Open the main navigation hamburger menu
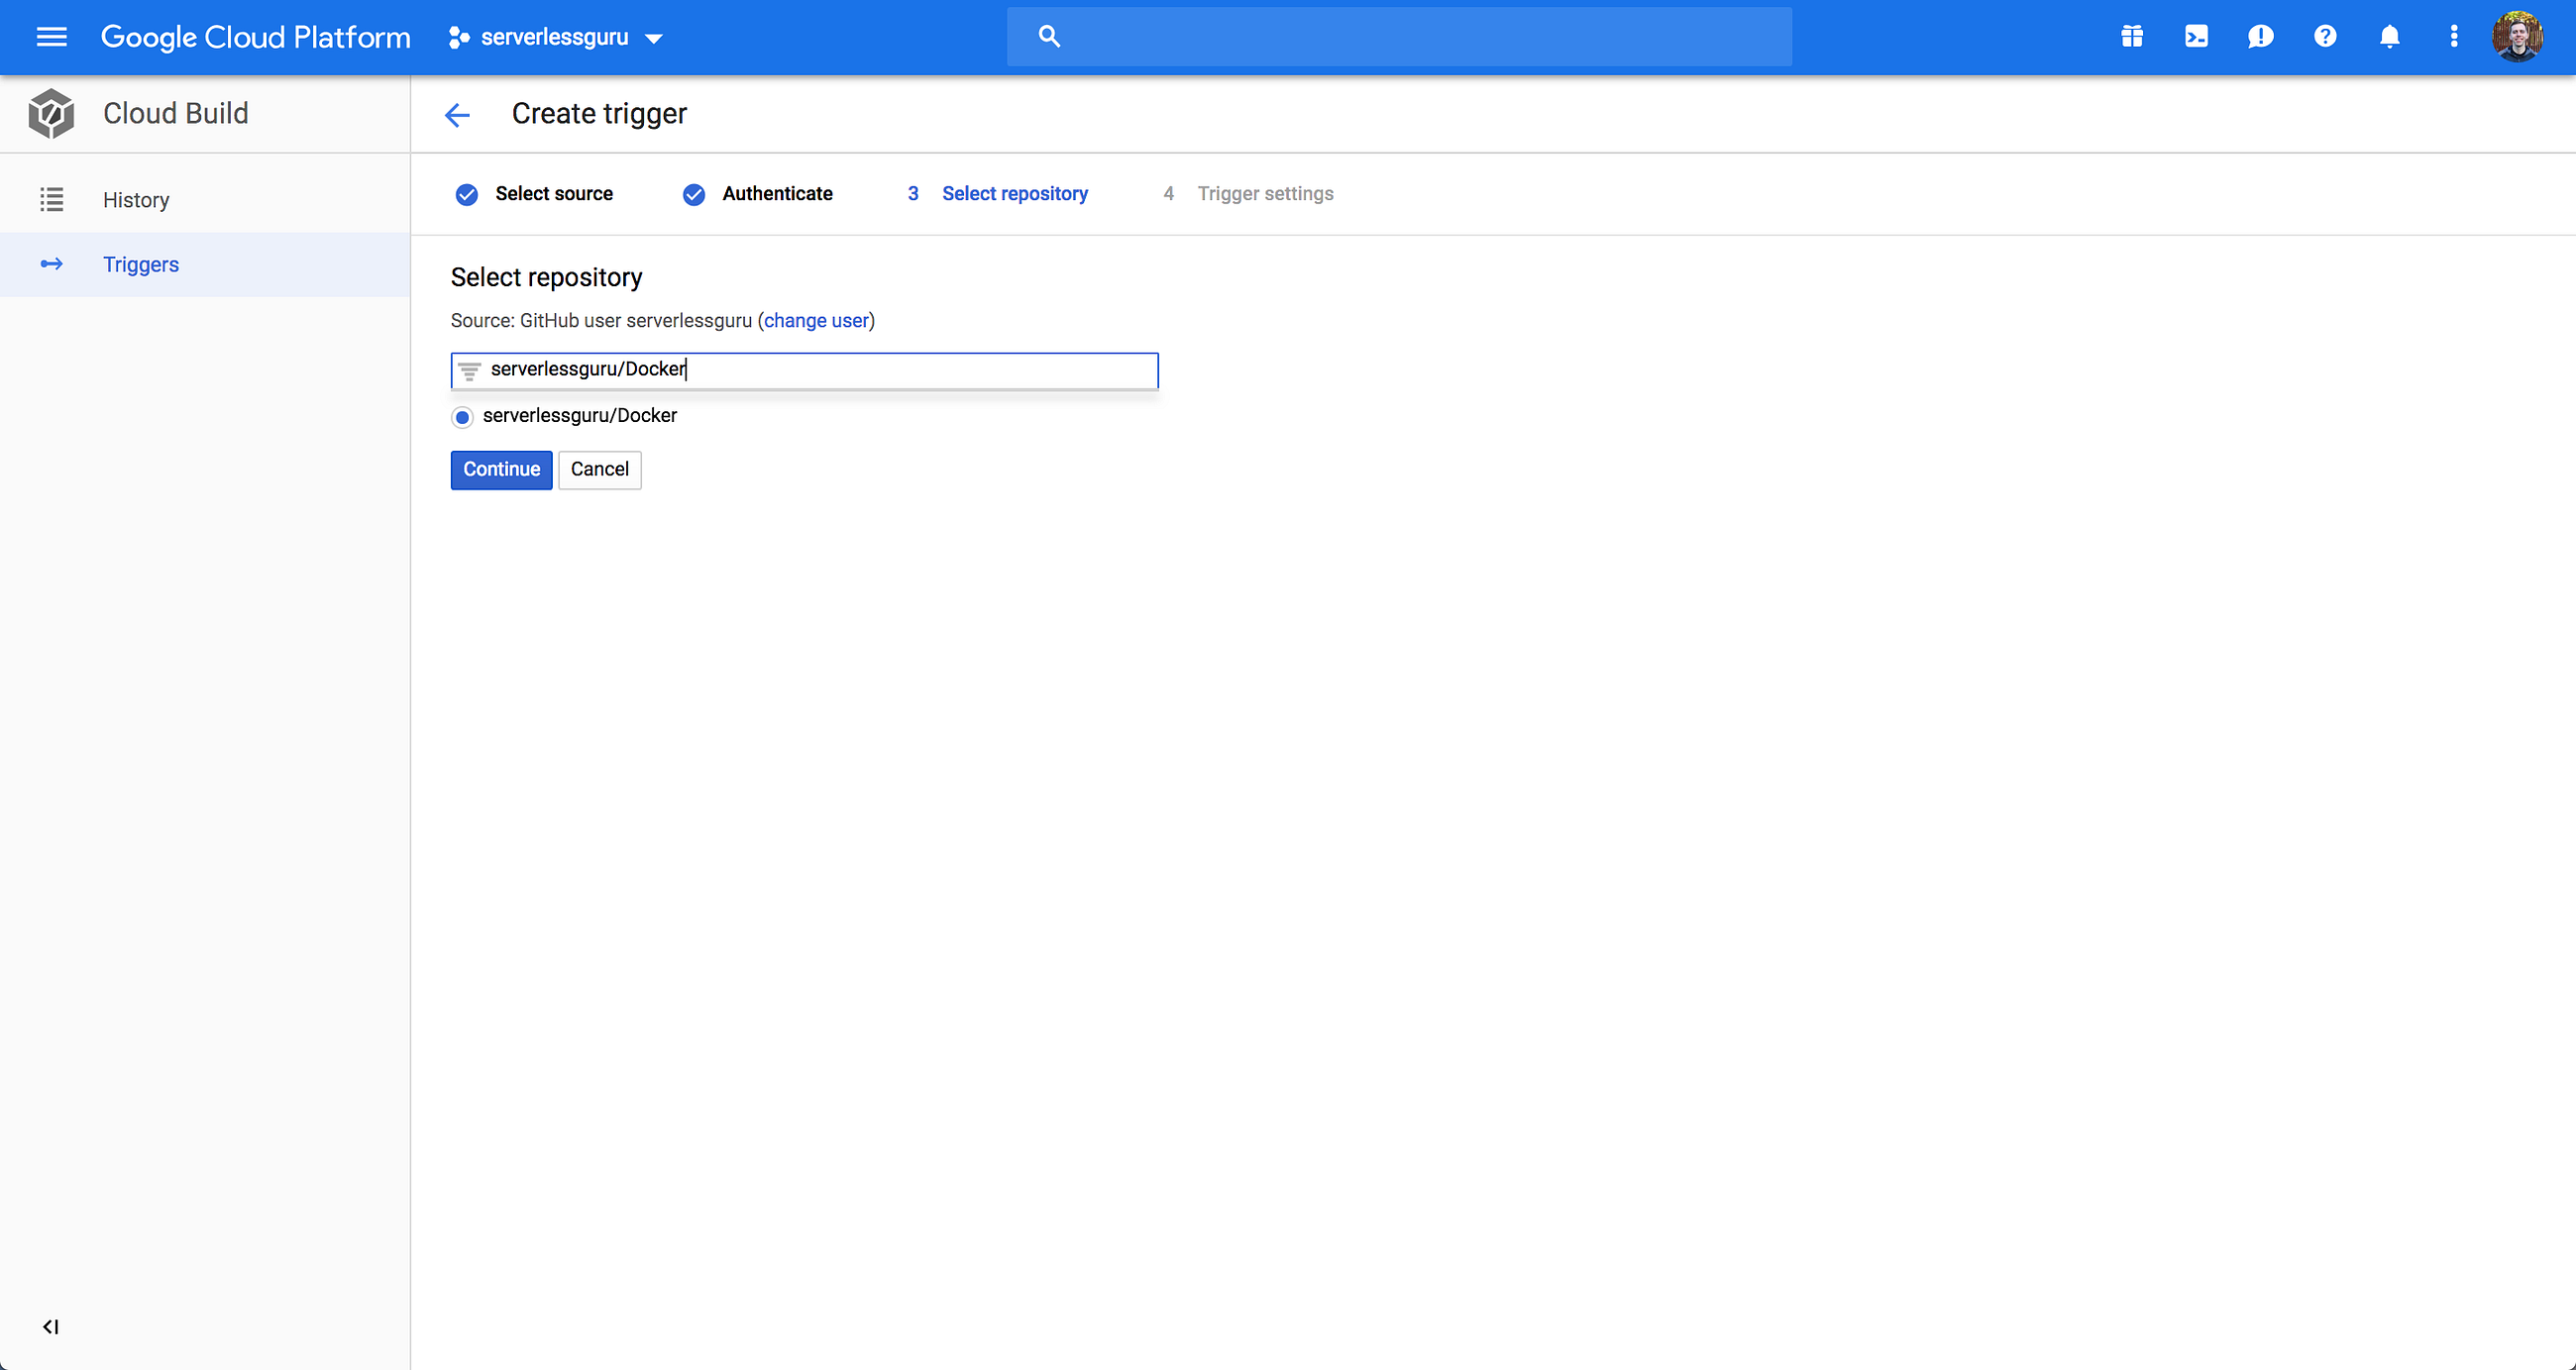Viewport: 2576px width, 1370px height. [x=51, y=37]
